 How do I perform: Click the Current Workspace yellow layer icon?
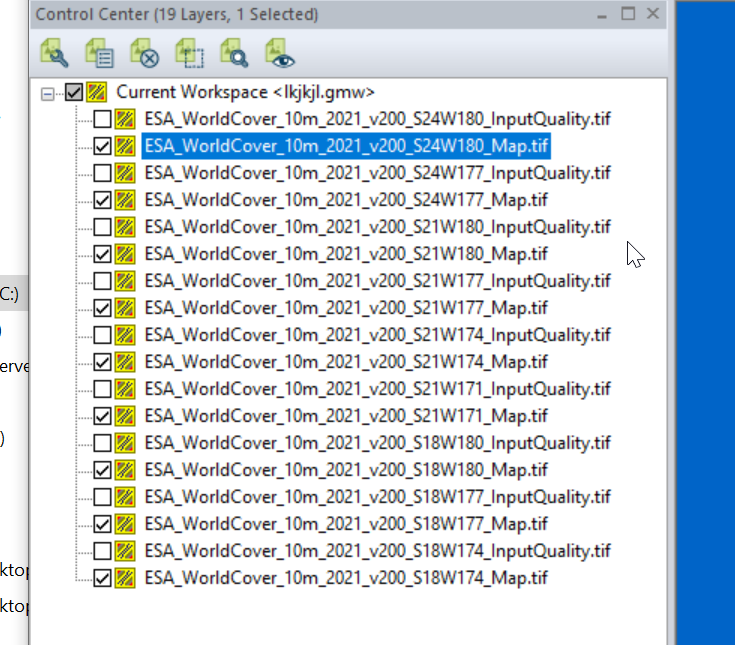click(x=97, y=92)
